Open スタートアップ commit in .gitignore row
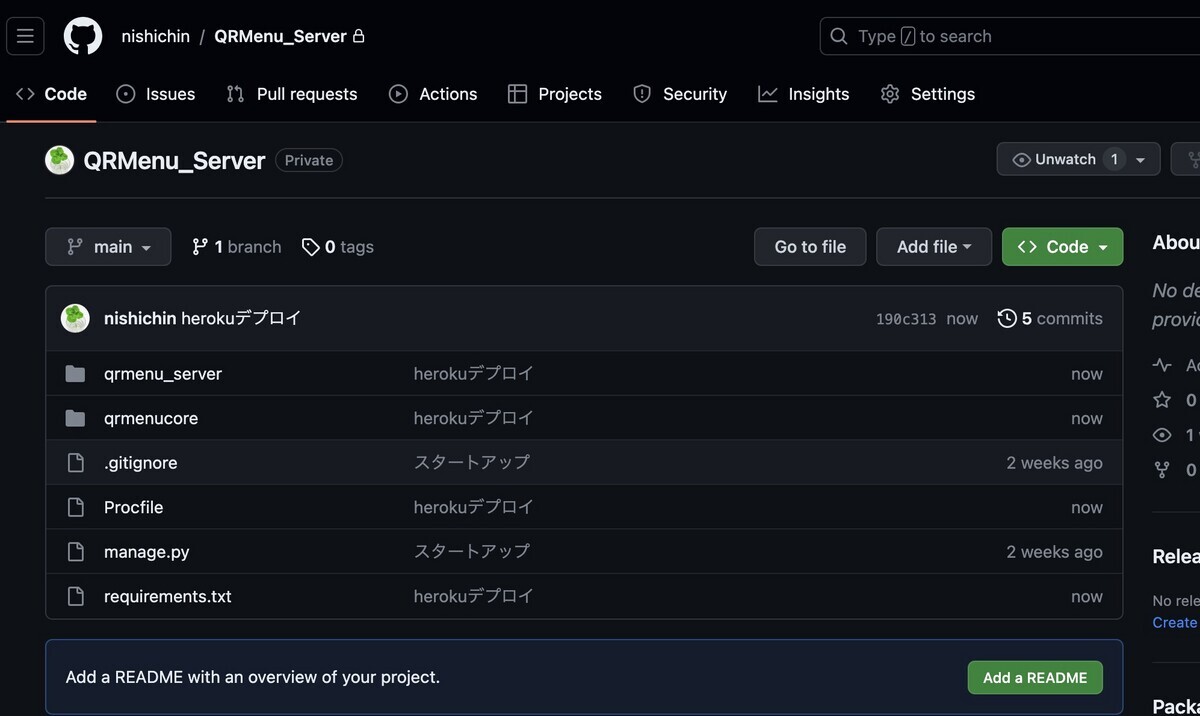Image resolution: width=1200 pixels, height=716 pixels. pyautogui.click(x=472, y=463)
